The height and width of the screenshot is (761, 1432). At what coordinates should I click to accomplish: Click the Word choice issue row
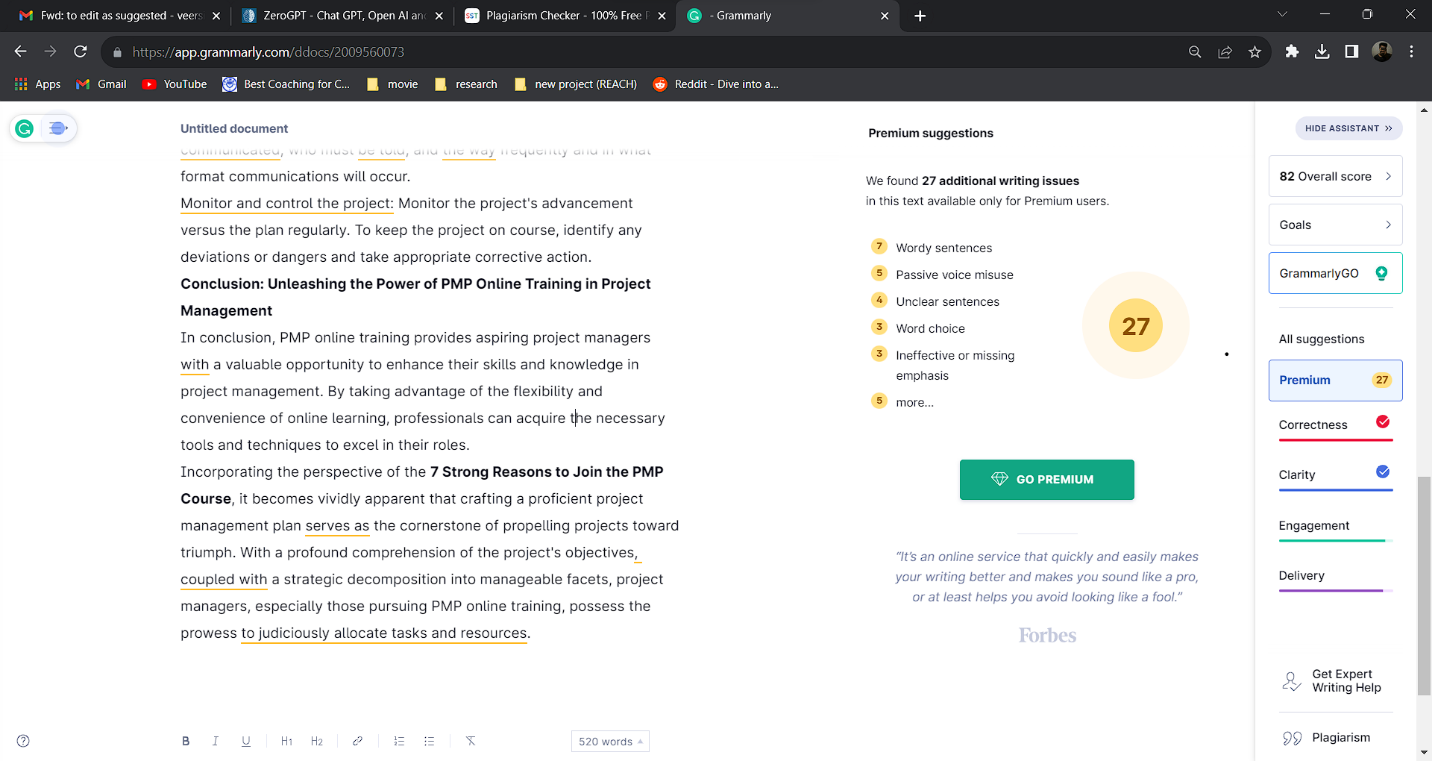[918, 328]
